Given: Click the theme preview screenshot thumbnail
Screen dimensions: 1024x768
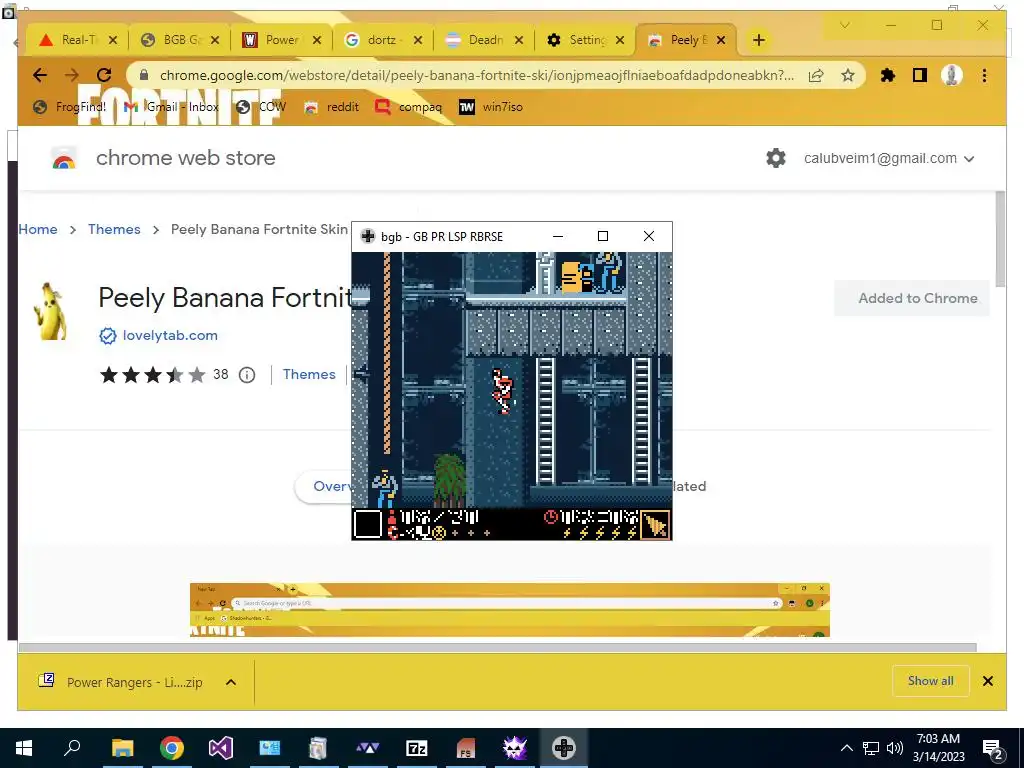Looking at the screenshot, I should click(x=509, y=610).
